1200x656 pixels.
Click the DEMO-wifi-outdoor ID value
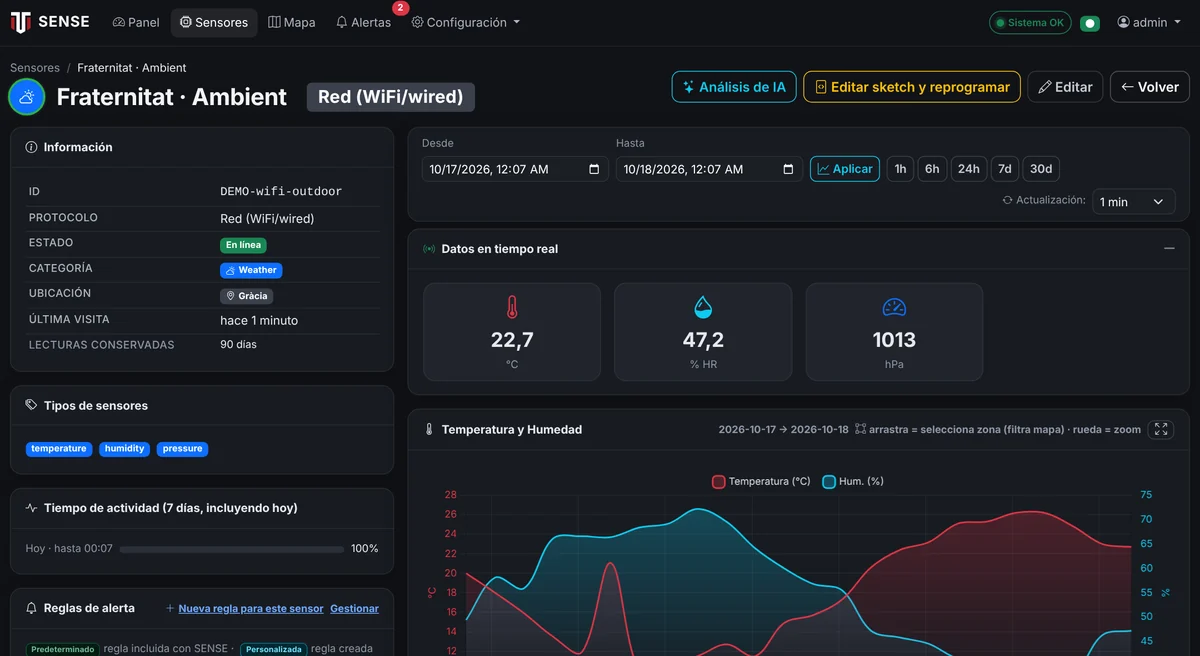[x=281, y=191]
